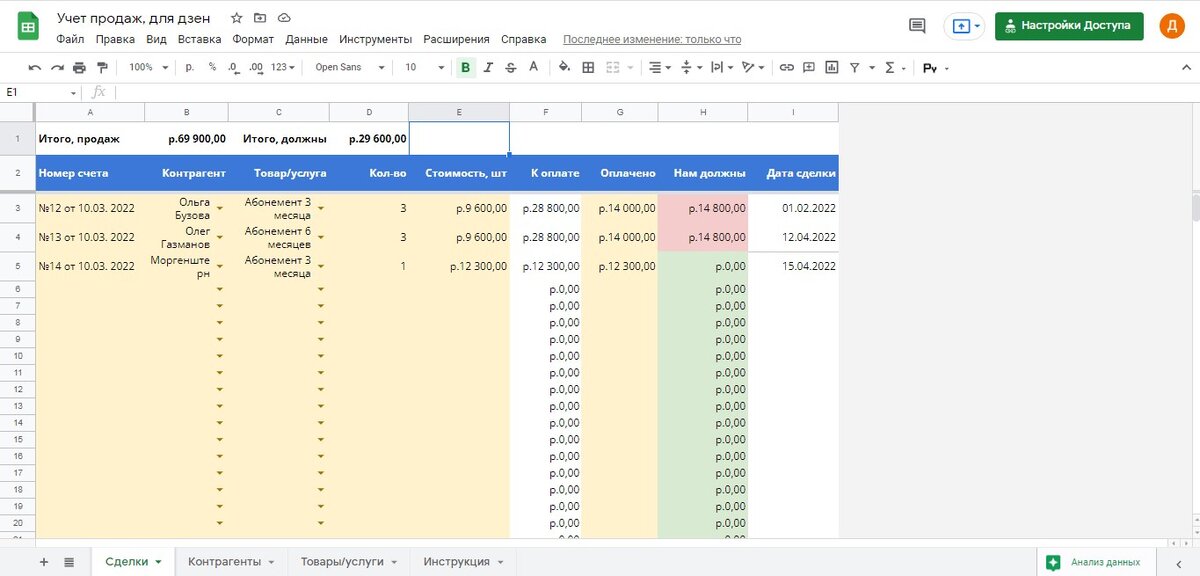Screen dimensions: 1200x576
Task: Click the Анализ данных button
Action: [1095, 562]
